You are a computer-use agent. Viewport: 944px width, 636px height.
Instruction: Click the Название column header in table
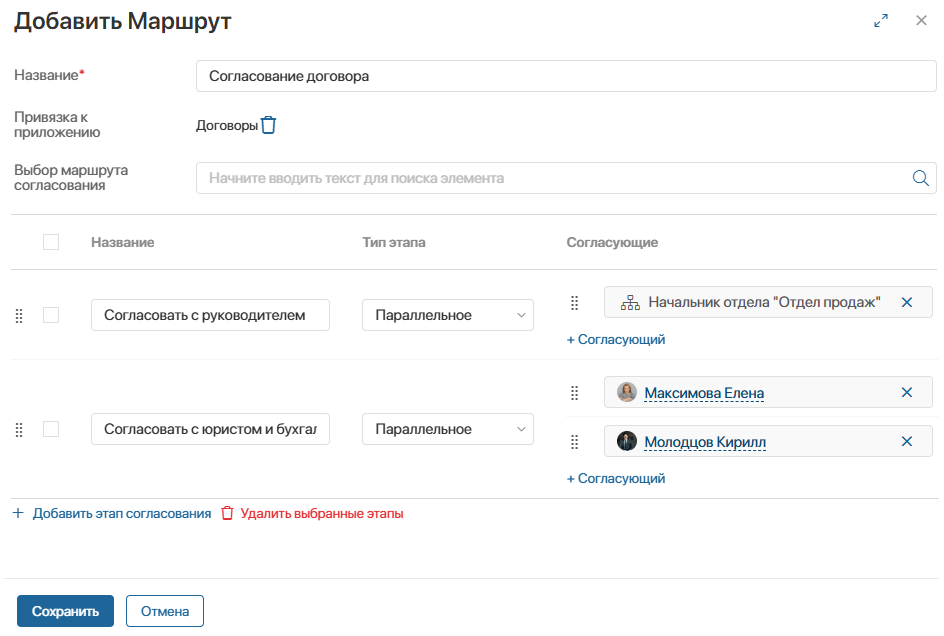(123, 242)
